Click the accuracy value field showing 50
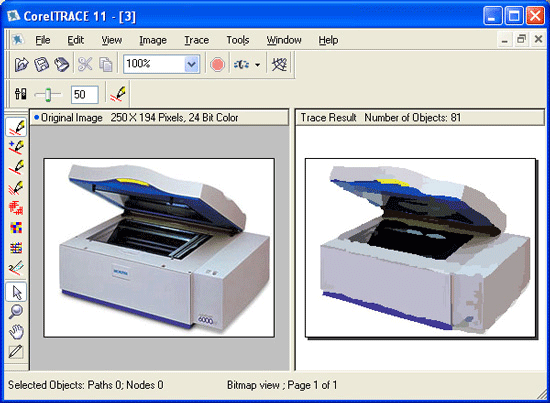The width and height of the screenshot is (550, 403). 85,94
